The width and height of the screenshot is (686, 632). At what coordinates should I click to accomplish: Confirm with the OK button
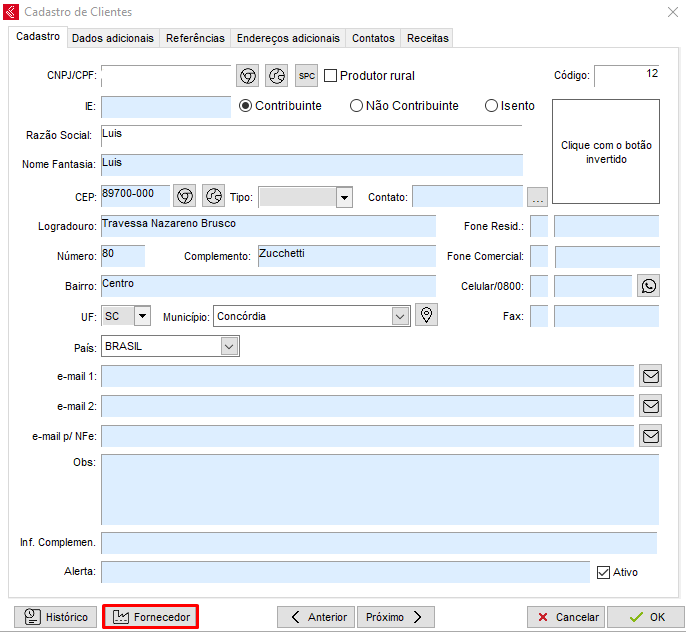pos(646,617)
